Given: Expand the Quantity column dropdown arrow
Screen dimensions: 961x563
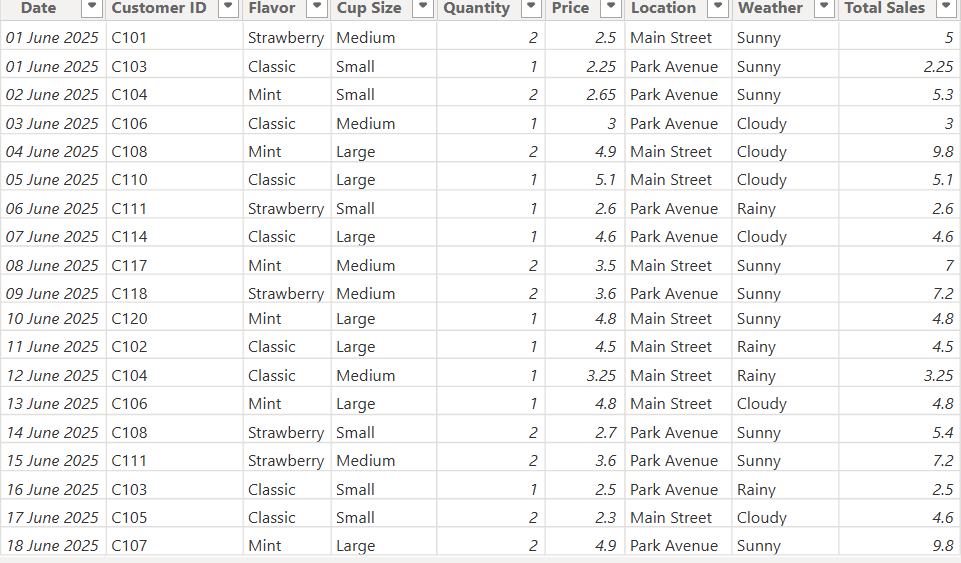Looking at the screenshot, I should (531, 8).
